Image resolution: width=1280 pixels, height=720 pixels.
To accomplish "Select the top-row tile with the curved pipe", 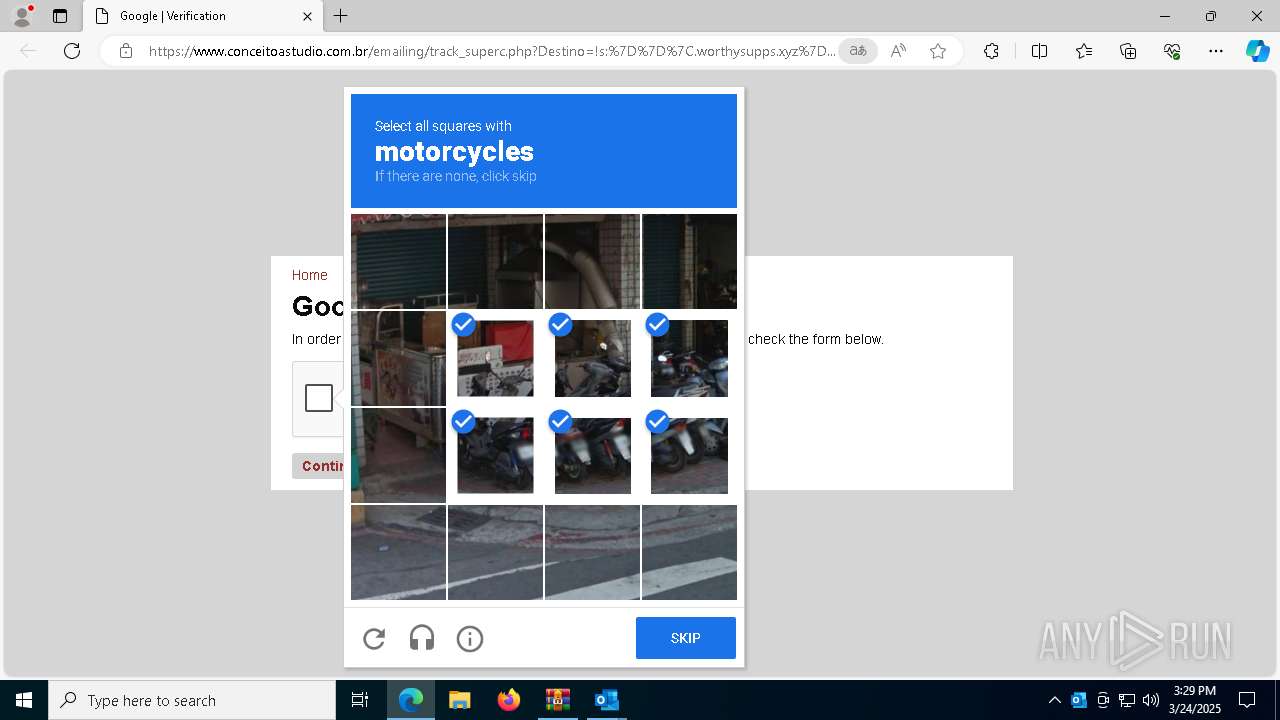I will coord(592,261).
